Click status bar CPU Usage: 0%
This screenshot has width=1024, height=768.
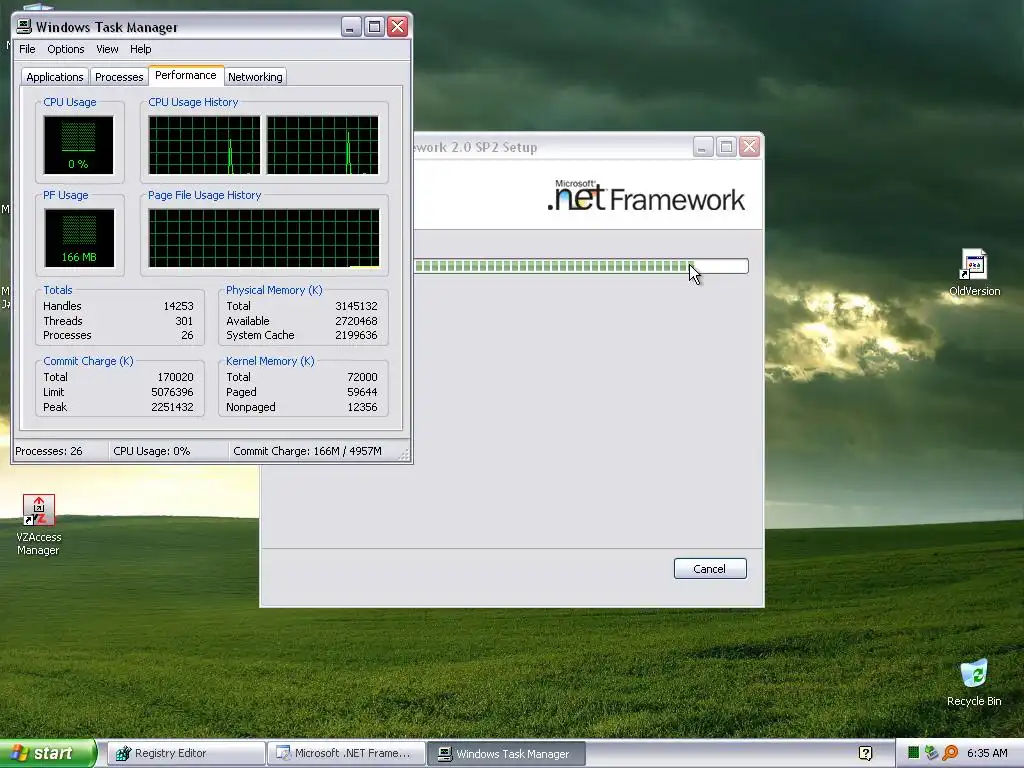tap(152, 451)
